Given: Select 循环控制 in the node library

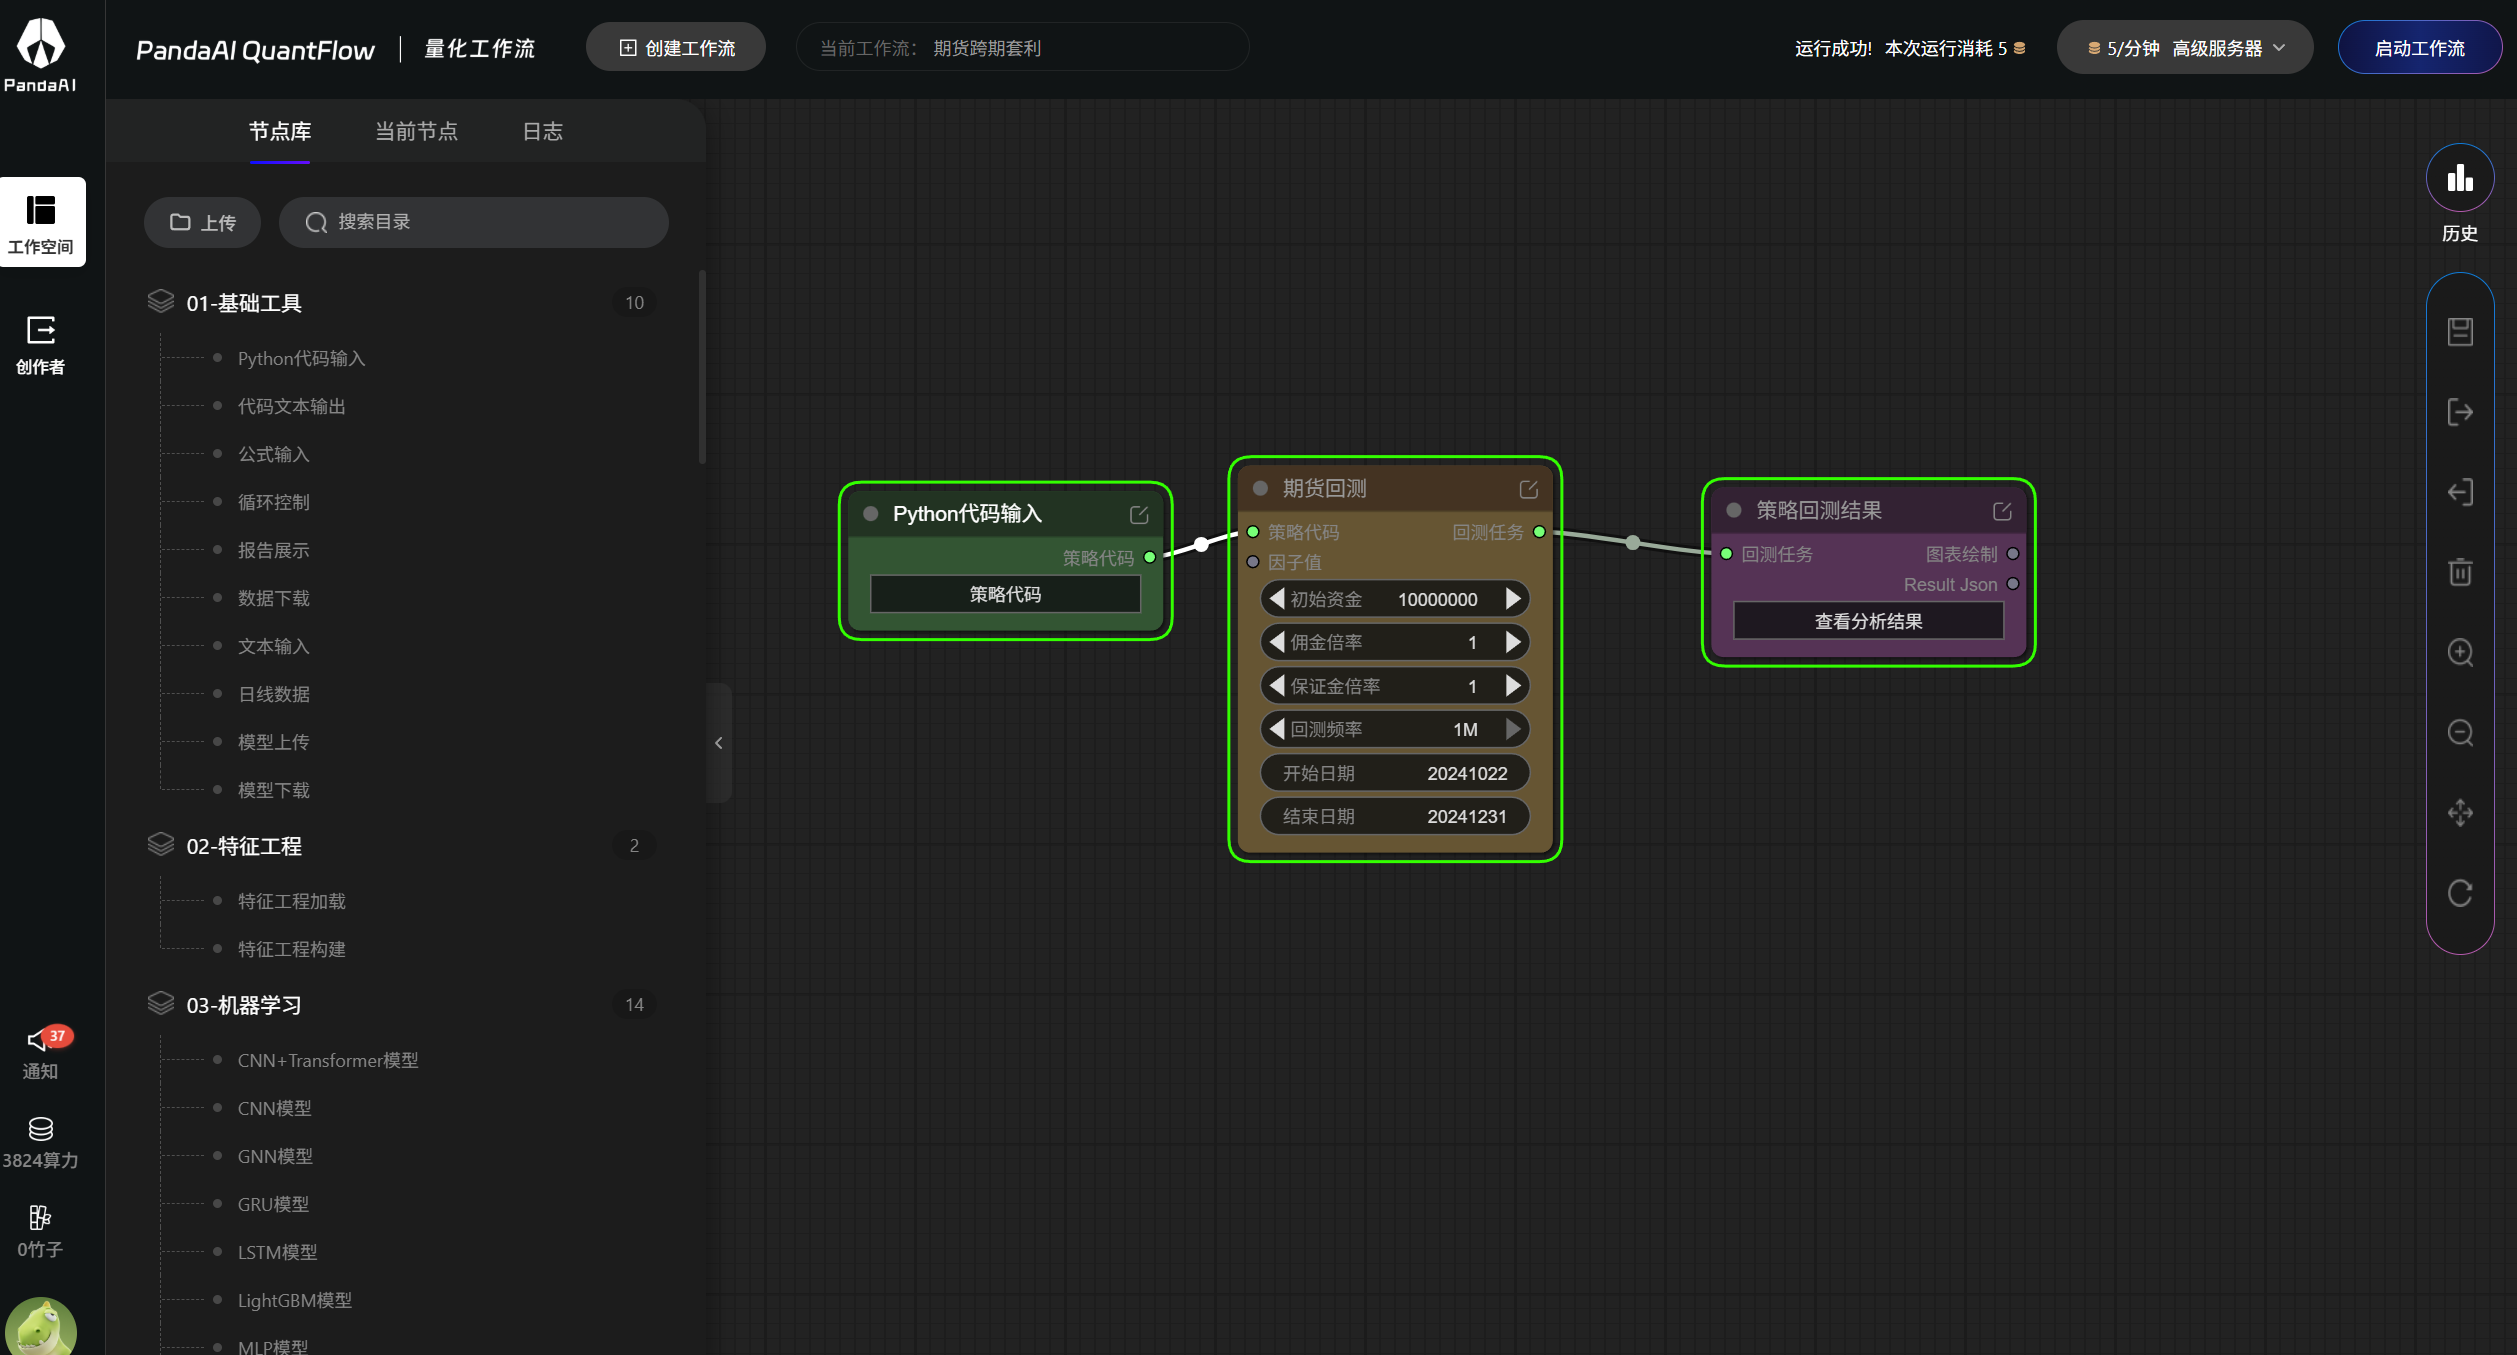Looking at the screenshot, I should pos(274,502).
